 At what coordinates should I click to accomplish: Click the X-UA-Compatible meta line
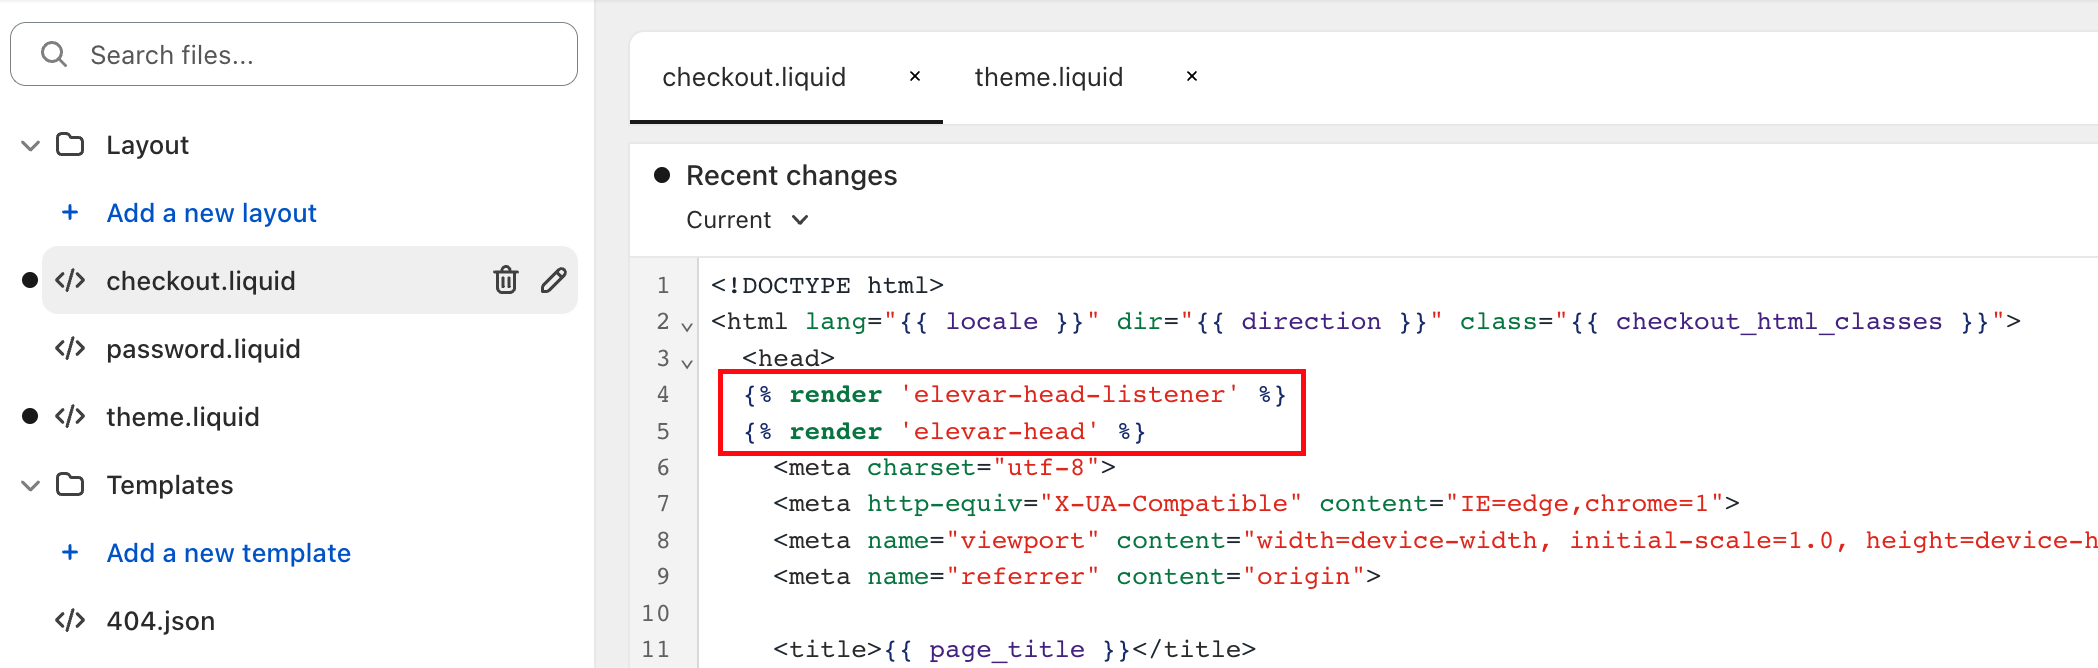pyautogui.click(x=1256, y=503)
